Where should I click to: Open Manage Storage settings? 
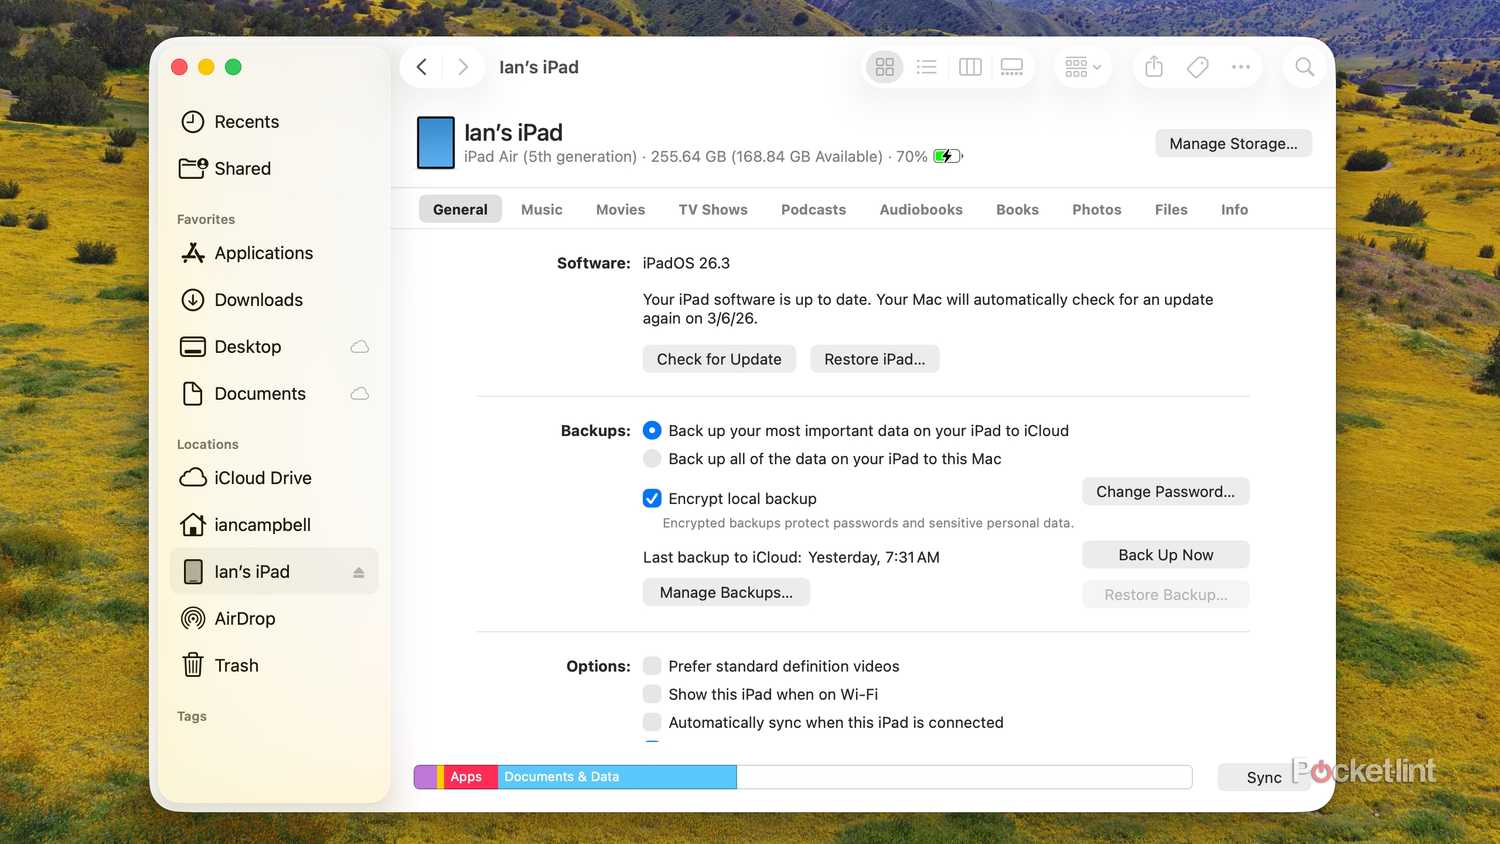(1233, 143)
